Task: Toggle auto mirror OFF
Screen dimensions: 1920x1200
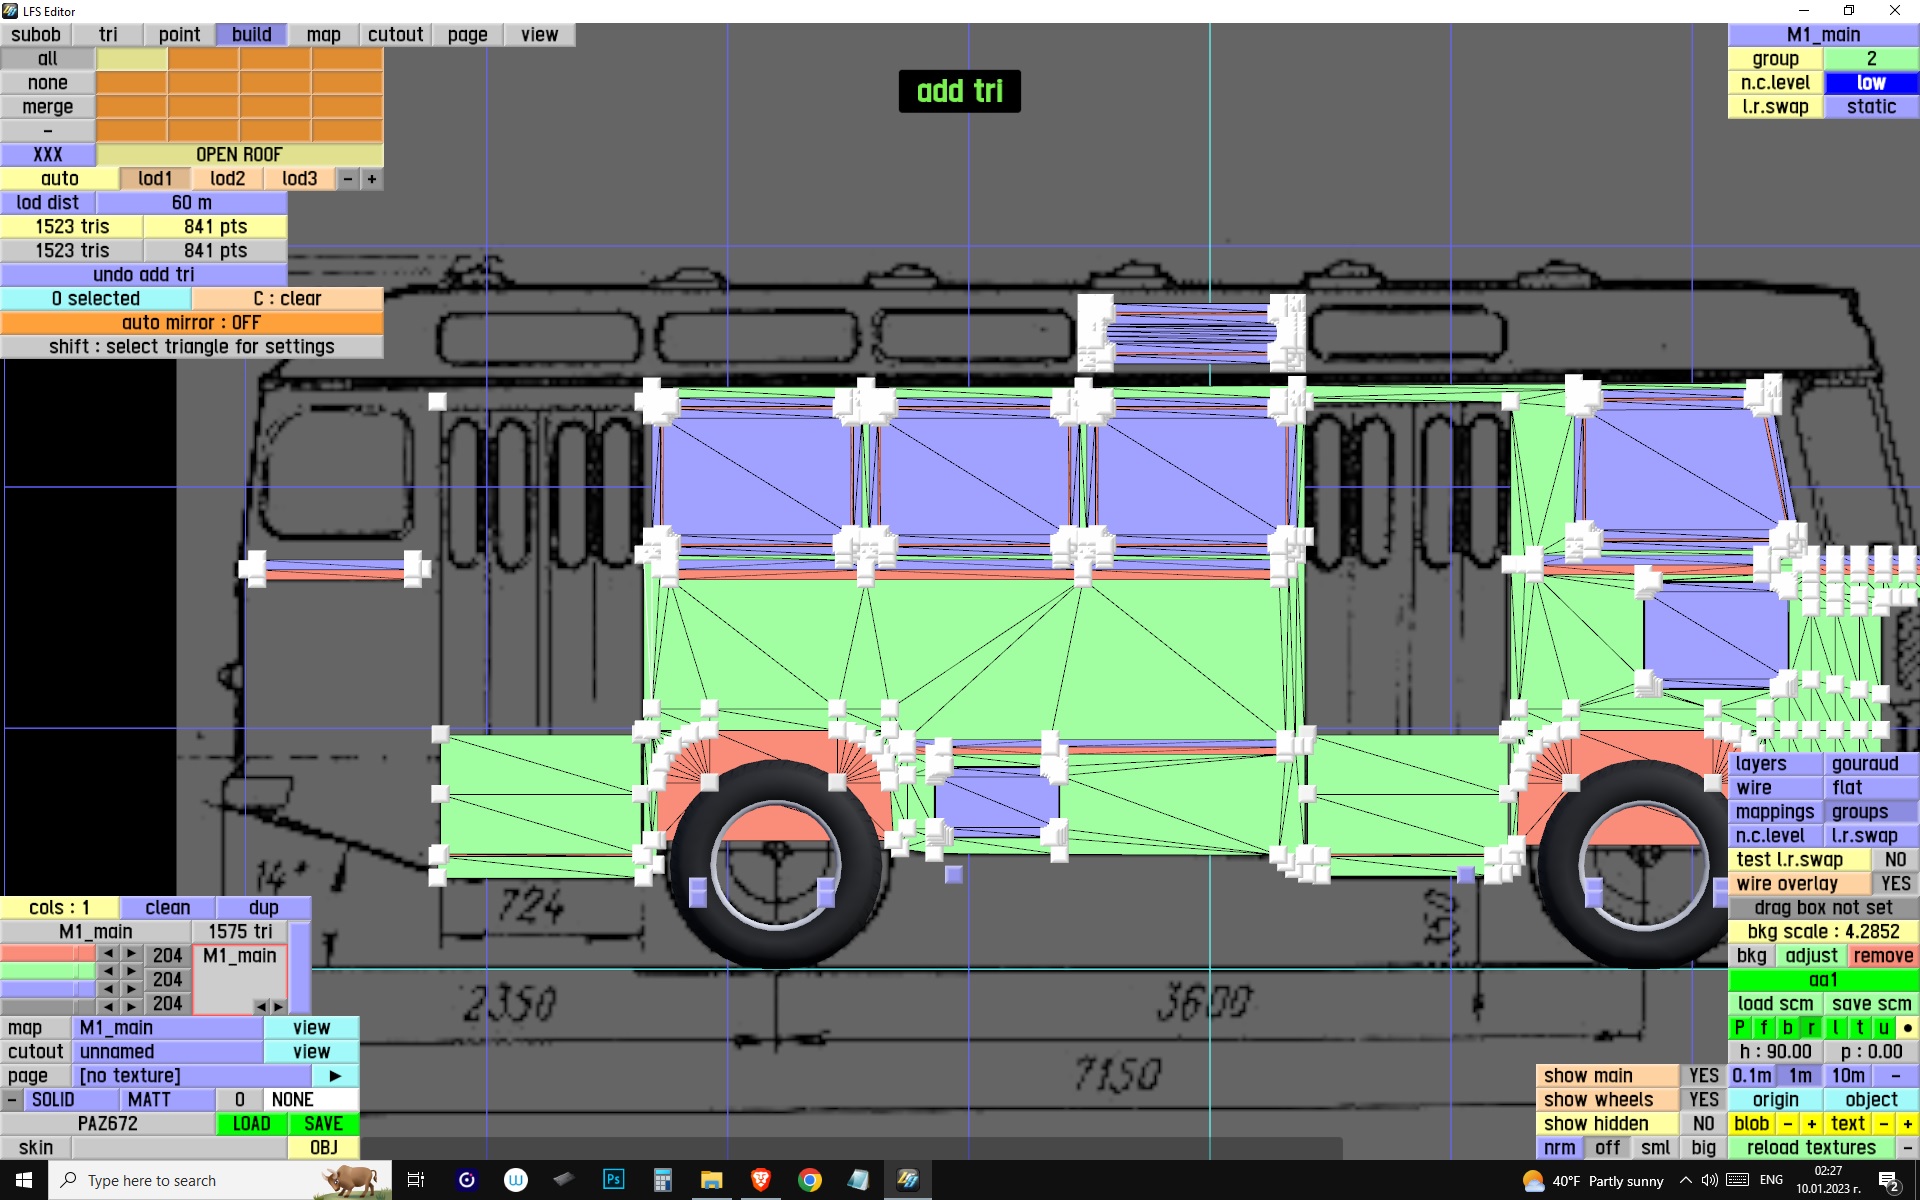Action: (191, 323)
